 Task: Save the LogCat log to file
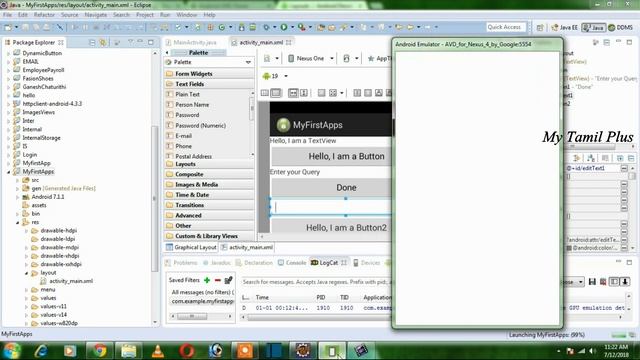click(592, 282)
